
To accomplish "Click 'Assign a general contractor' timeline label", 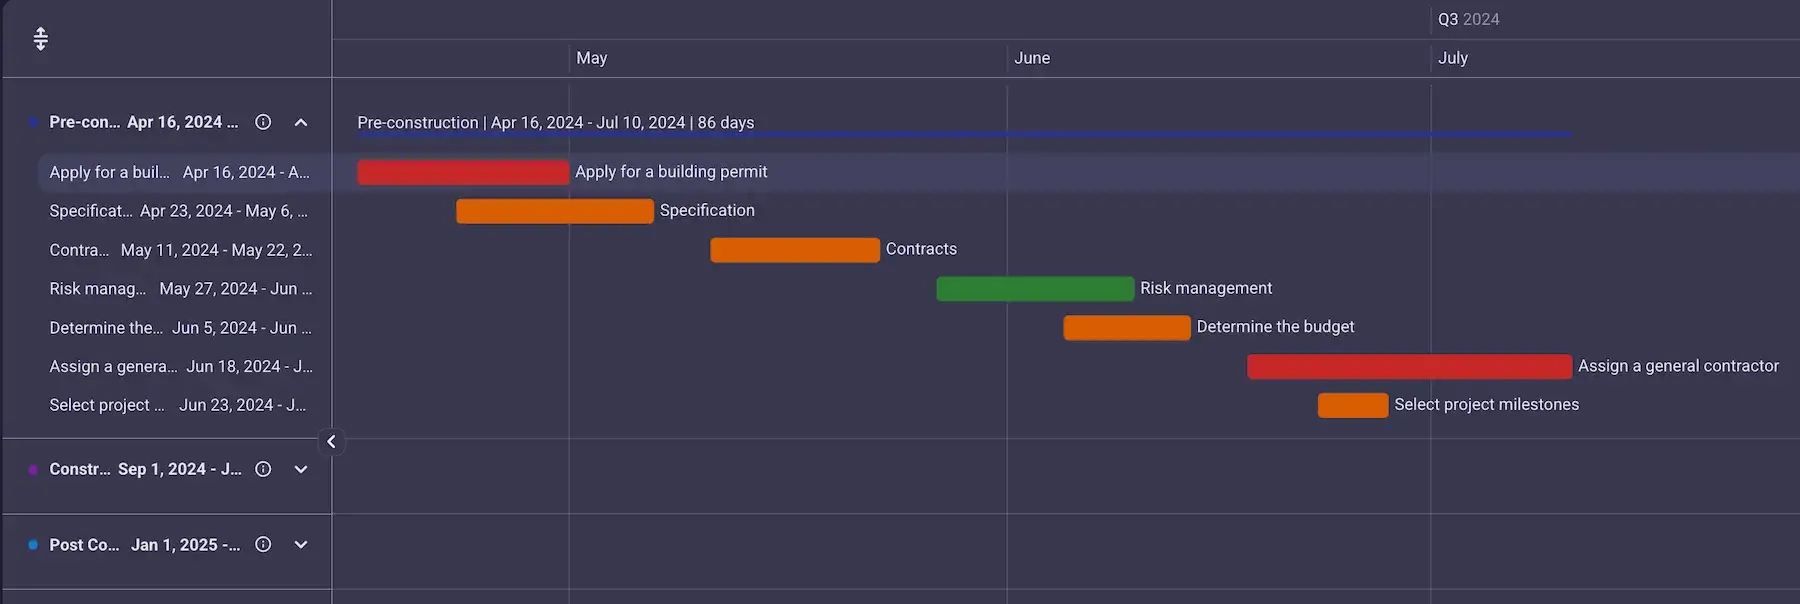I will click(x=1678, y=366).
